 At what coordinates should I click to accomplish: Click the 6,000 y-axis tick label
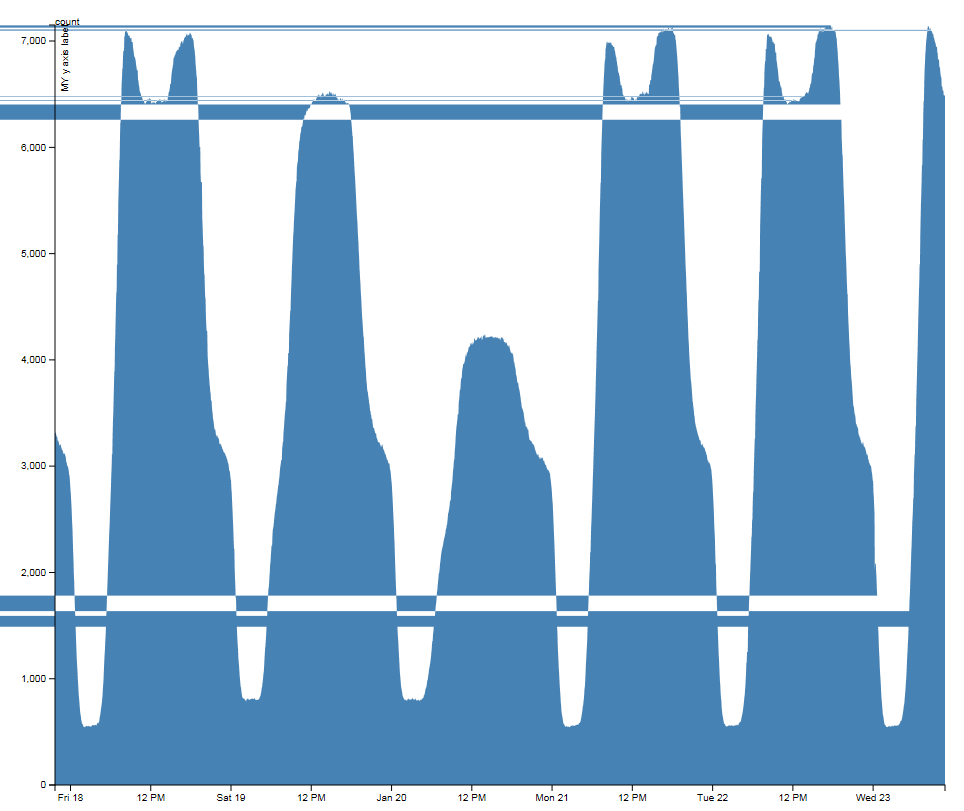(x=33, y=148)
